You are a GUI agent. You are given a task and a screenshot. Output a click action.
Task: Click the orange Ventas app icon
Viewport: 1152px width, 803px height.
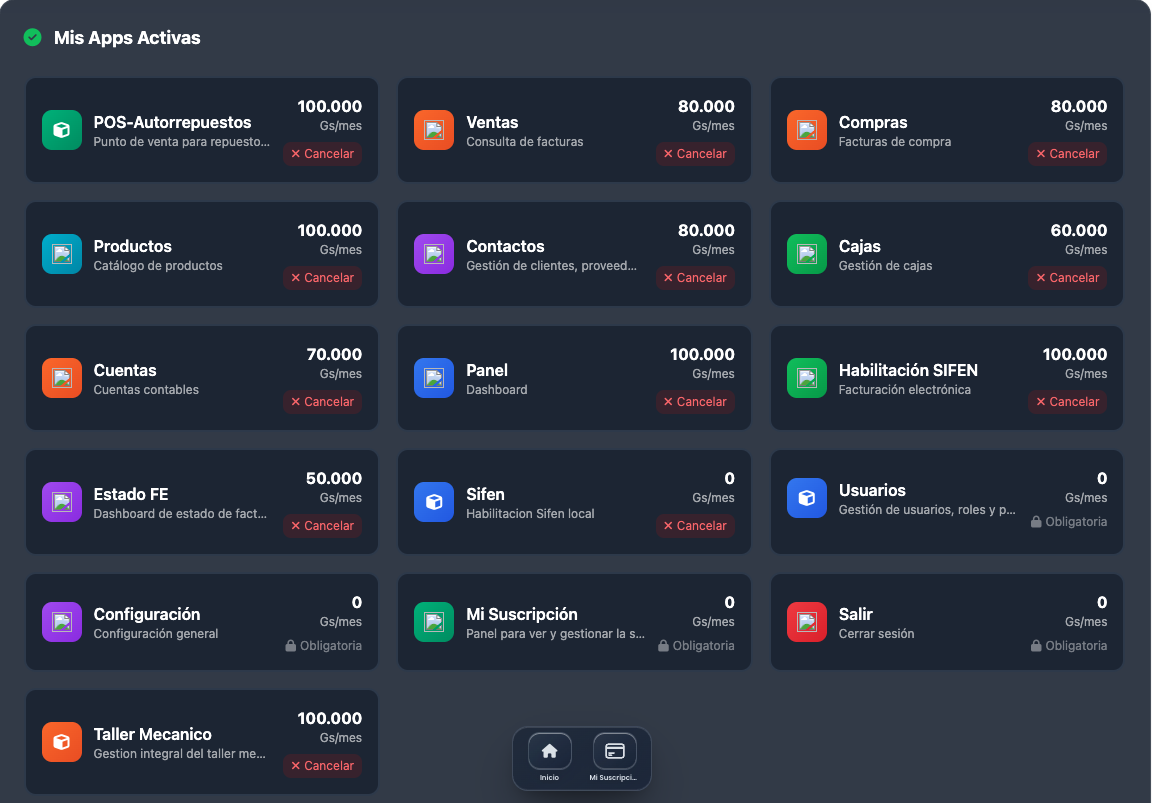pyautogui.click(x=434, y=130)
